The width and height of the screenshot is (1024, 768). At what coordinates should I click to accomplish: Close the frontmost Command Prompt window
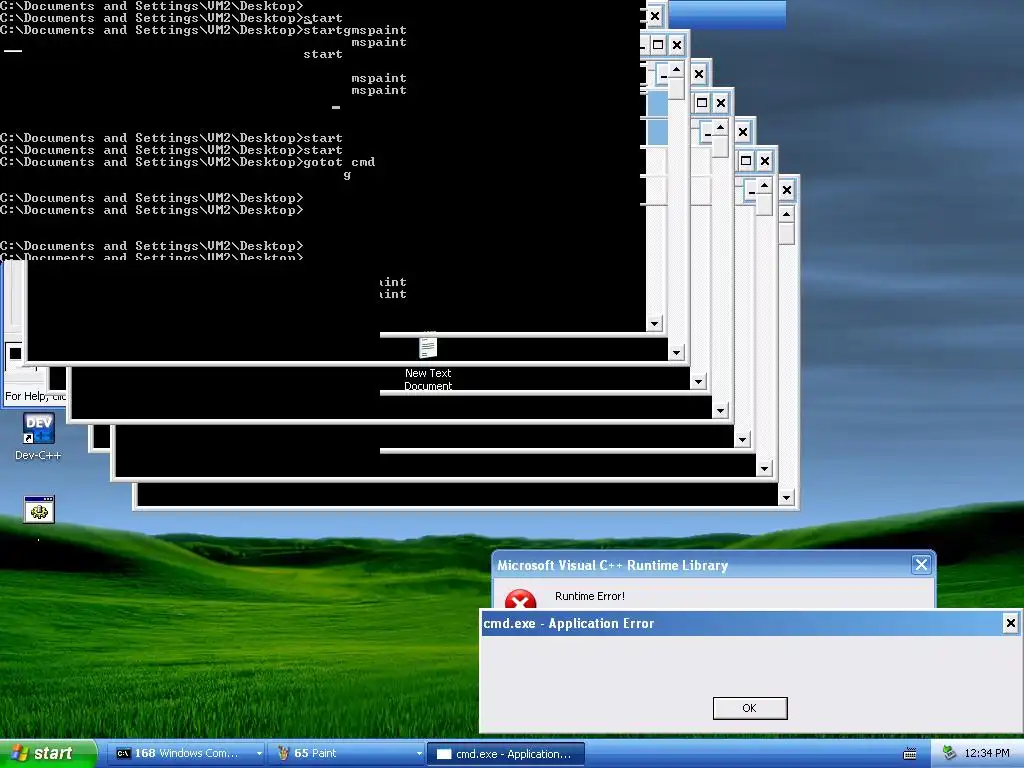coord(655,16)
